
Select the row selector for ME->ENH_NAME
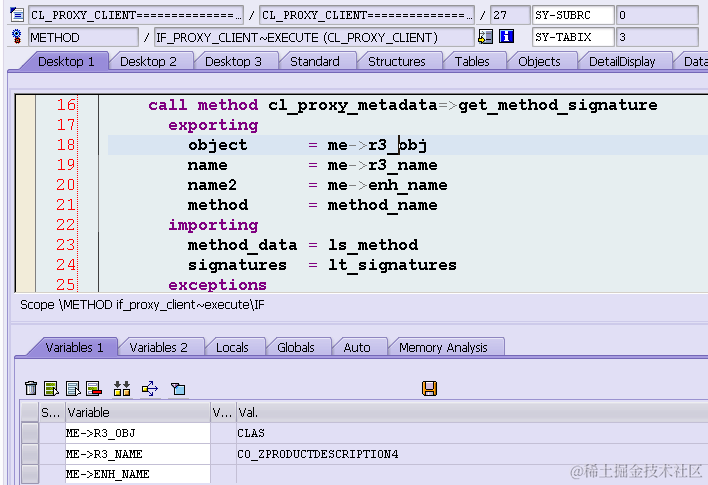[30, 474]
